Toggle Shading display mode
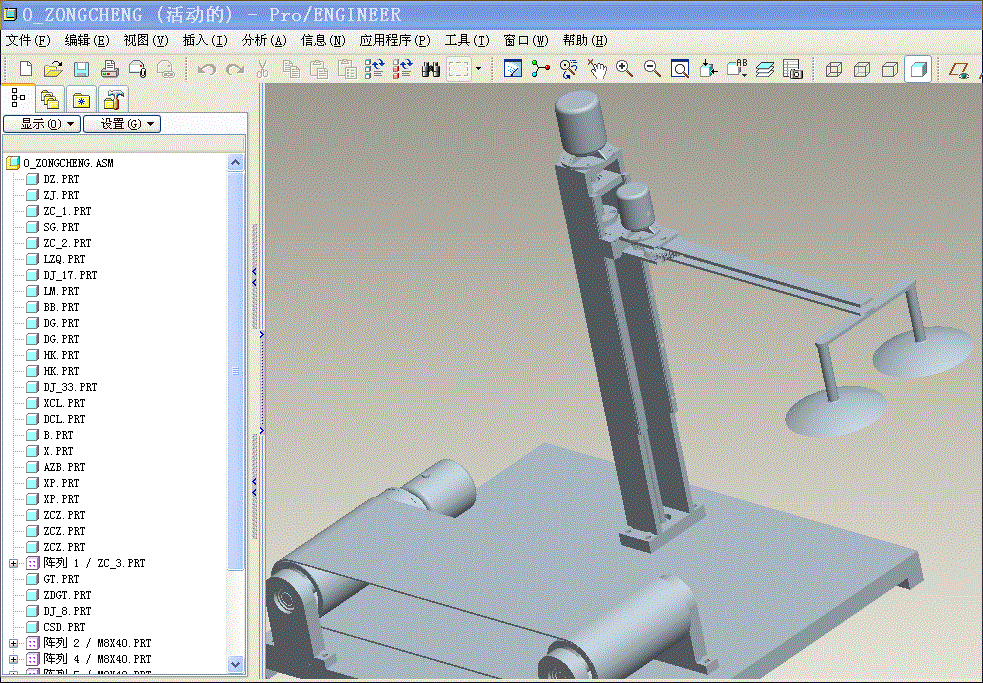The width and height of the screenshot is (983, 683). (917, 69)
